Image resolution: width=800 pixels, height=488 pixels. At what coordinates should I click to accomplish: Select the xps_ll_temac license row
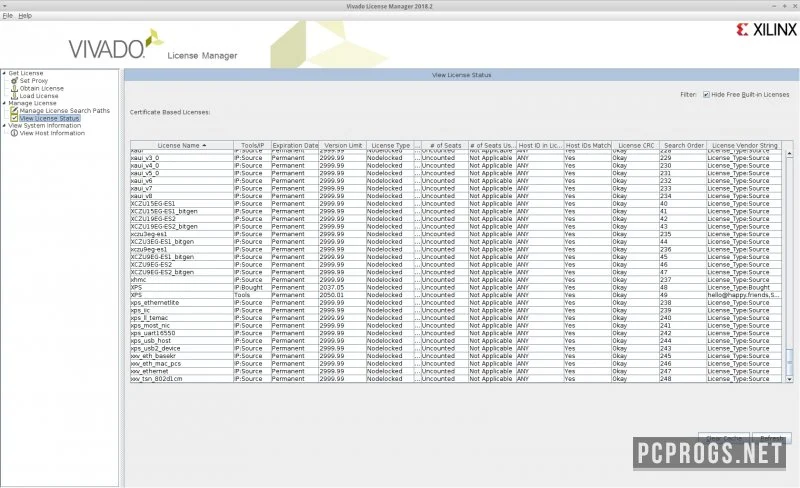coord(456,318)
